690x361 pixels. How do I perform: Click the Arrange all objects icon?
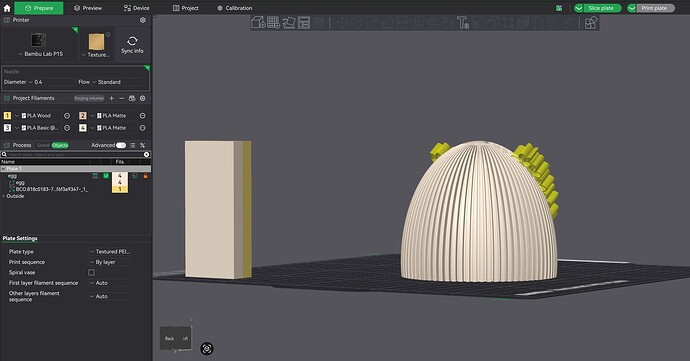click(304, 22)
